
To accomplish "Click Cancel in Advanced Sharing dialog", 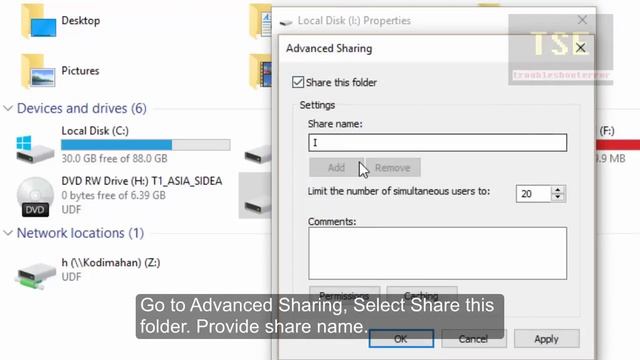I will 473,339.
